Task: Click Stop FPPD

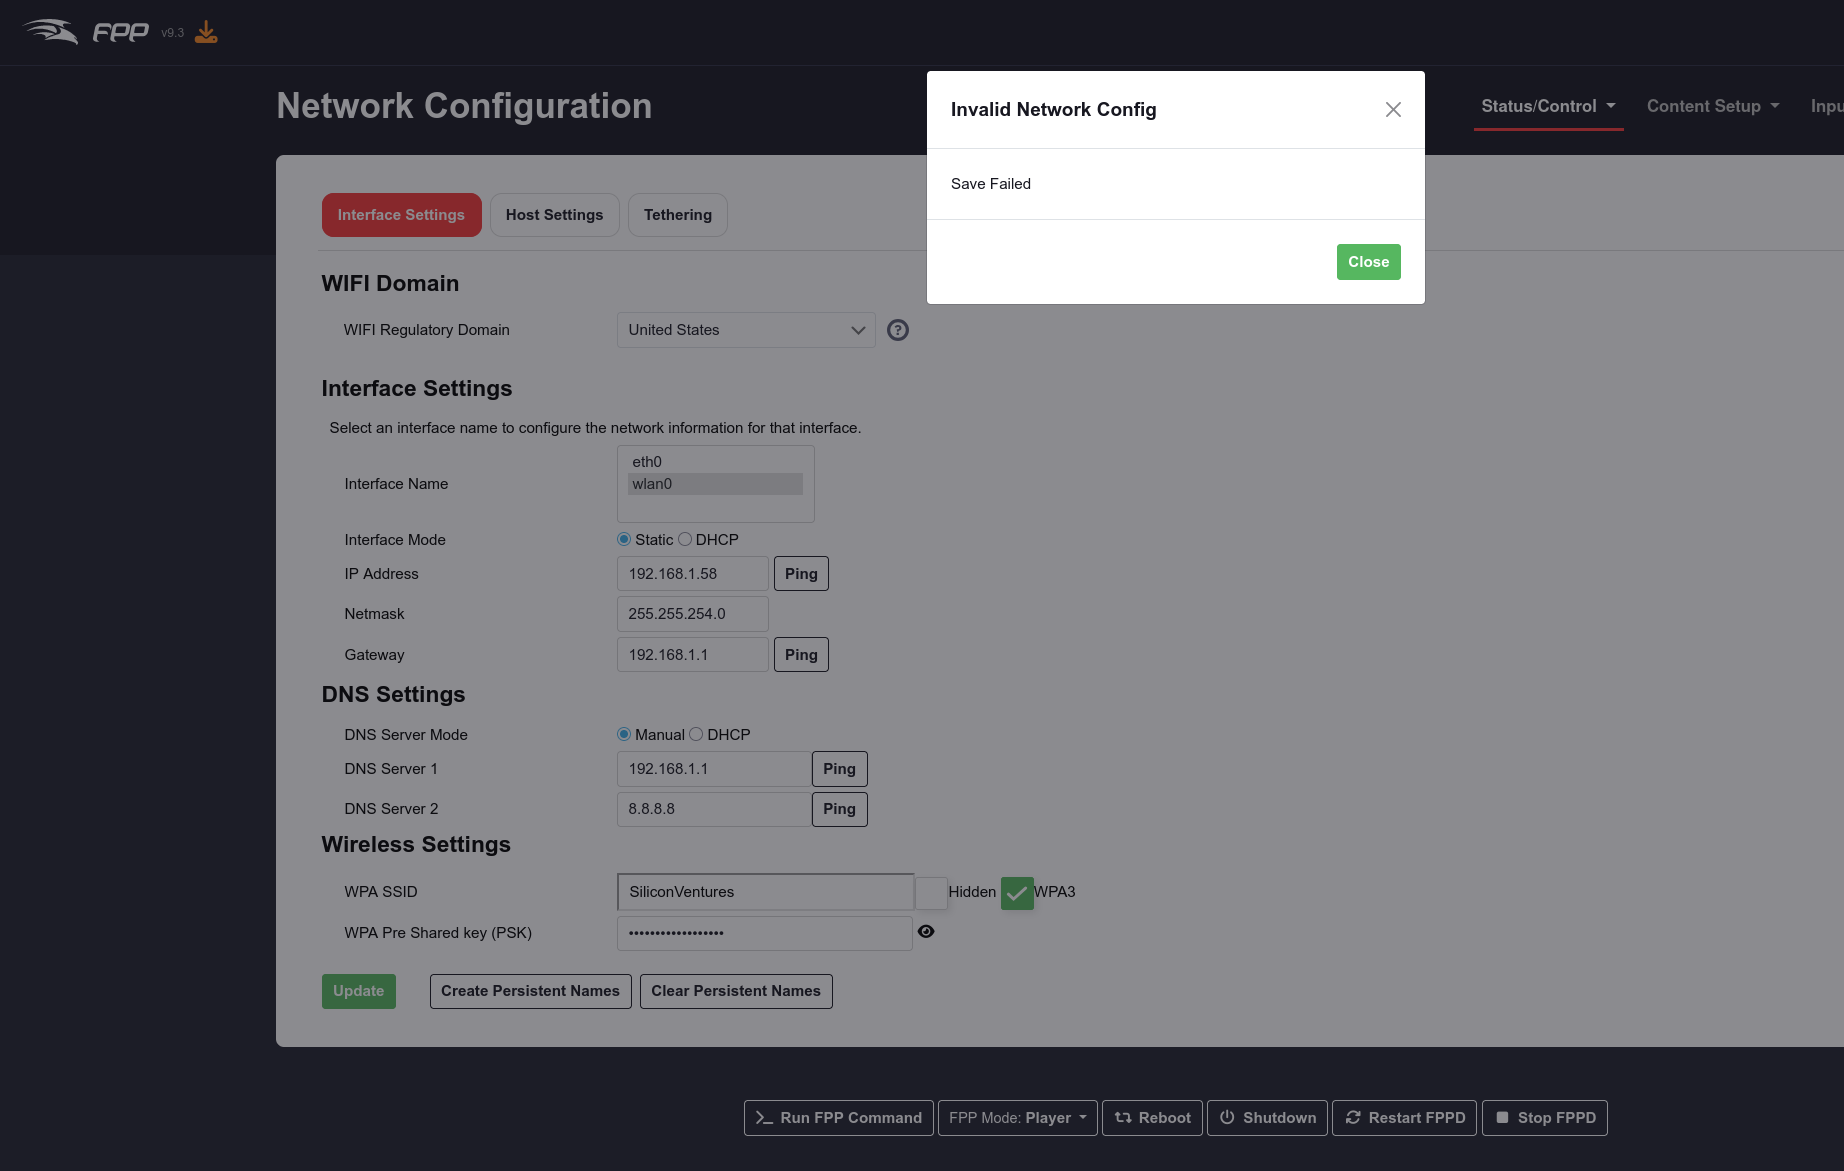Action: [1544, 1118]
